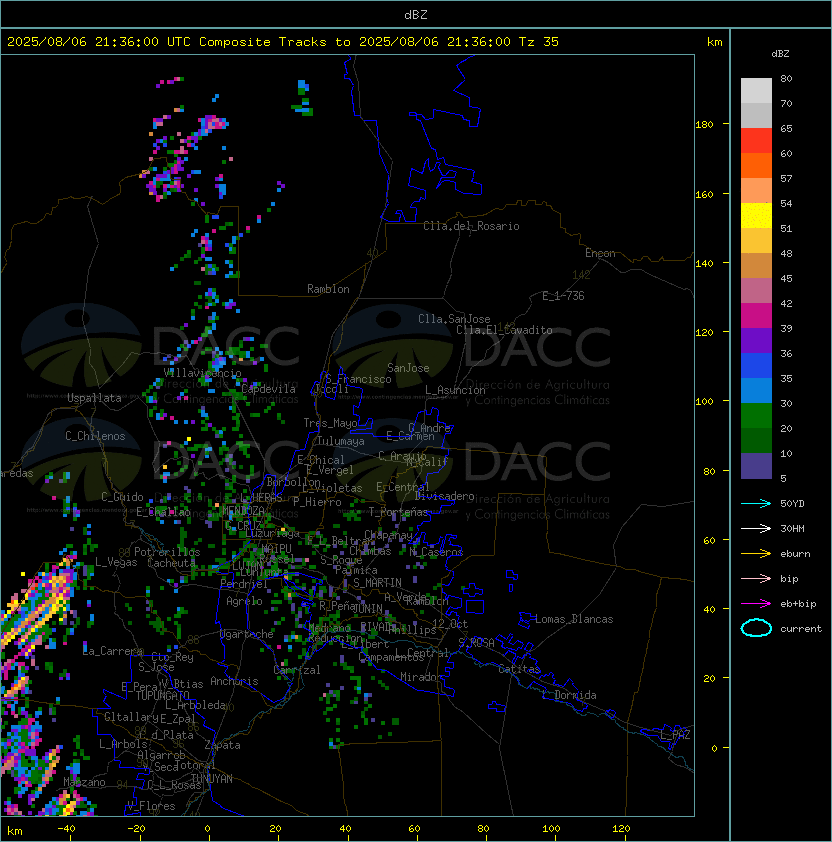
Task: Pick the purple 39–36 dBZ color swatch
Action: [756, 340]
